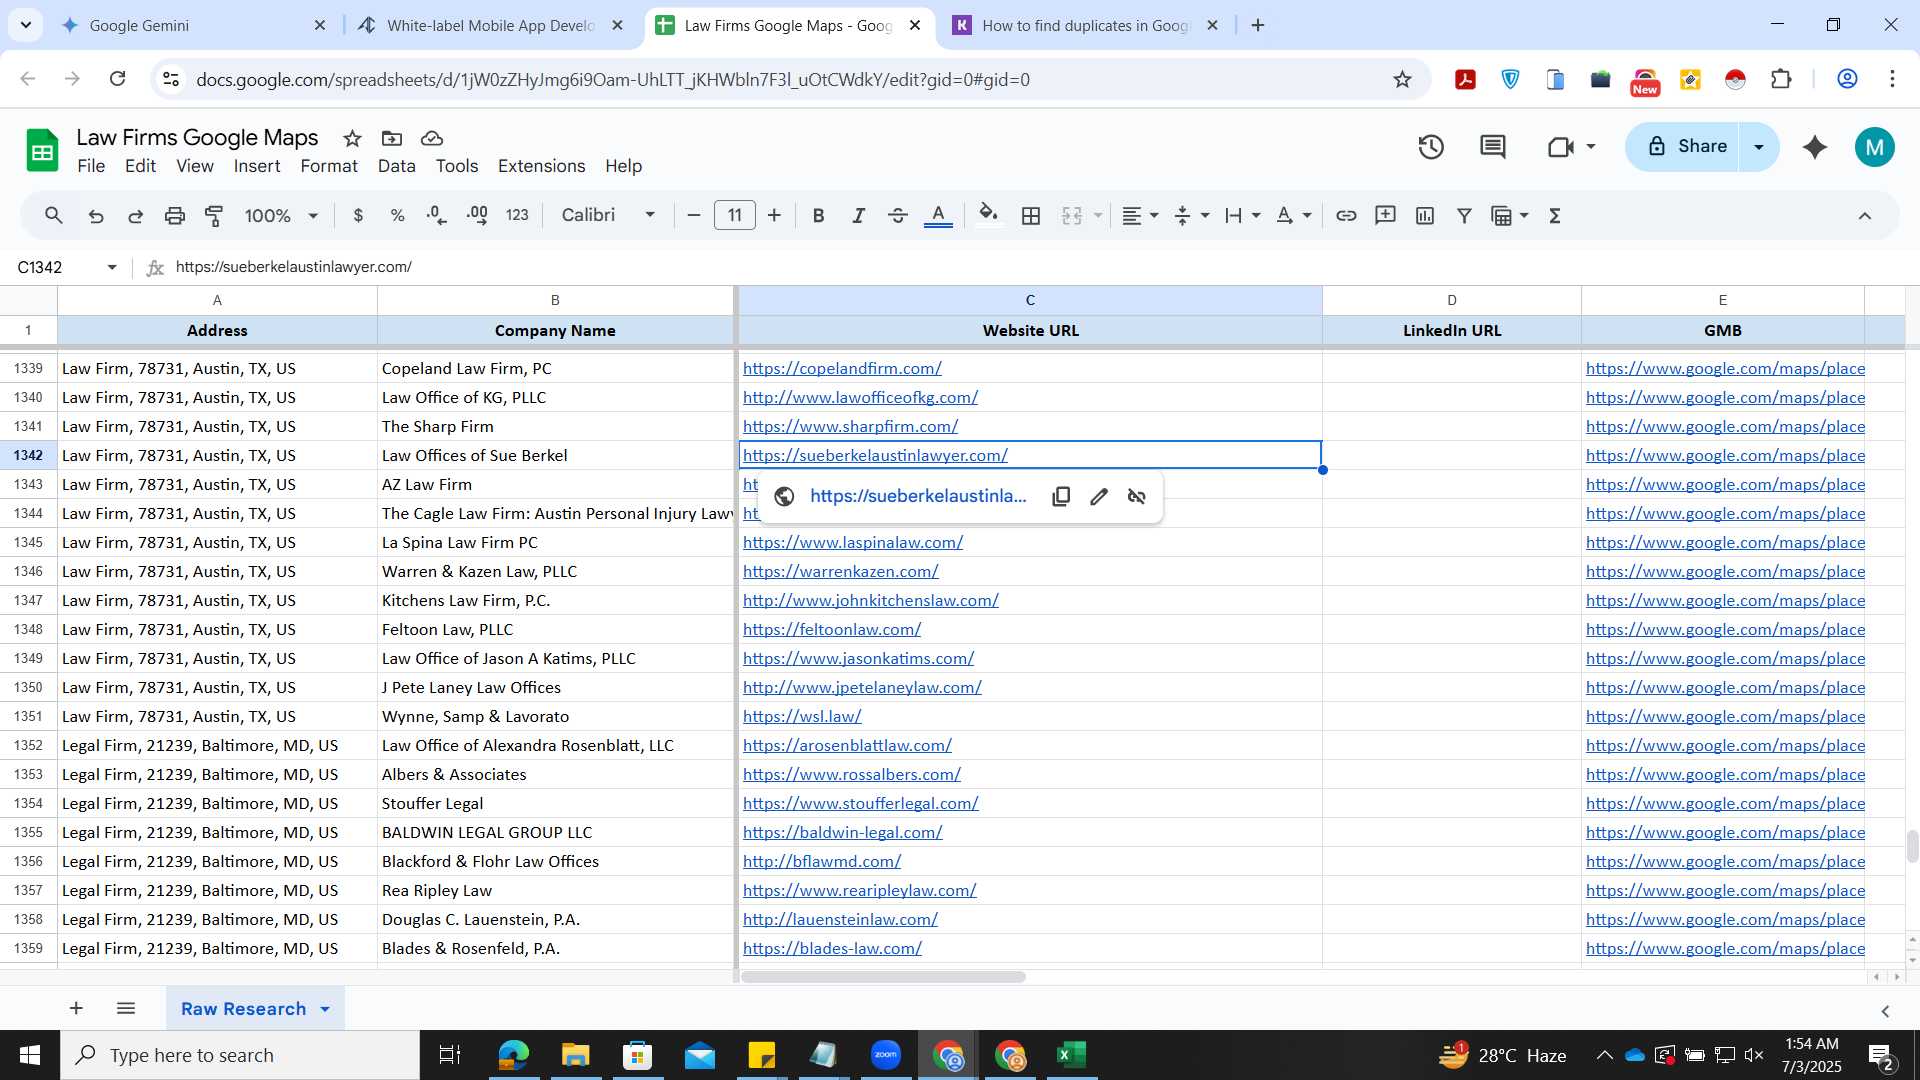Click the Insert chart icon
Image resolution: width=1920 pixels, height=1080 pixels.
coord(1425,215)
